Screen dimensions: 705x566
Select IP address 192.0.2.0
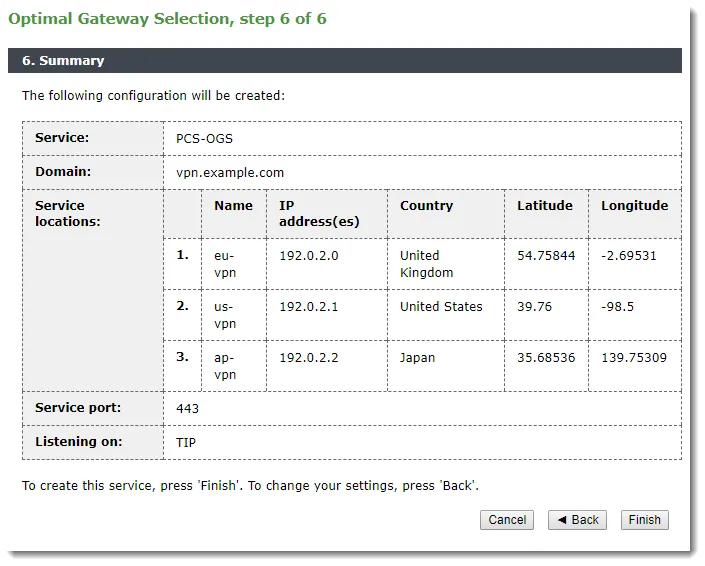coord(308,256)
